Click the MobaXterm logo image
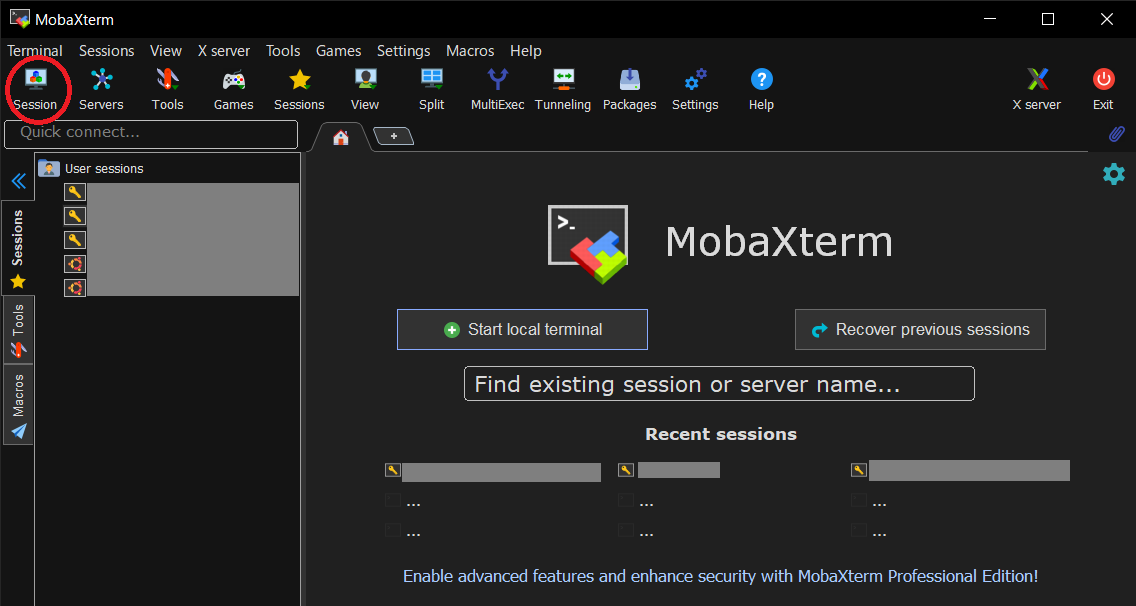1136x606 pixels. (x=588, y=244)
